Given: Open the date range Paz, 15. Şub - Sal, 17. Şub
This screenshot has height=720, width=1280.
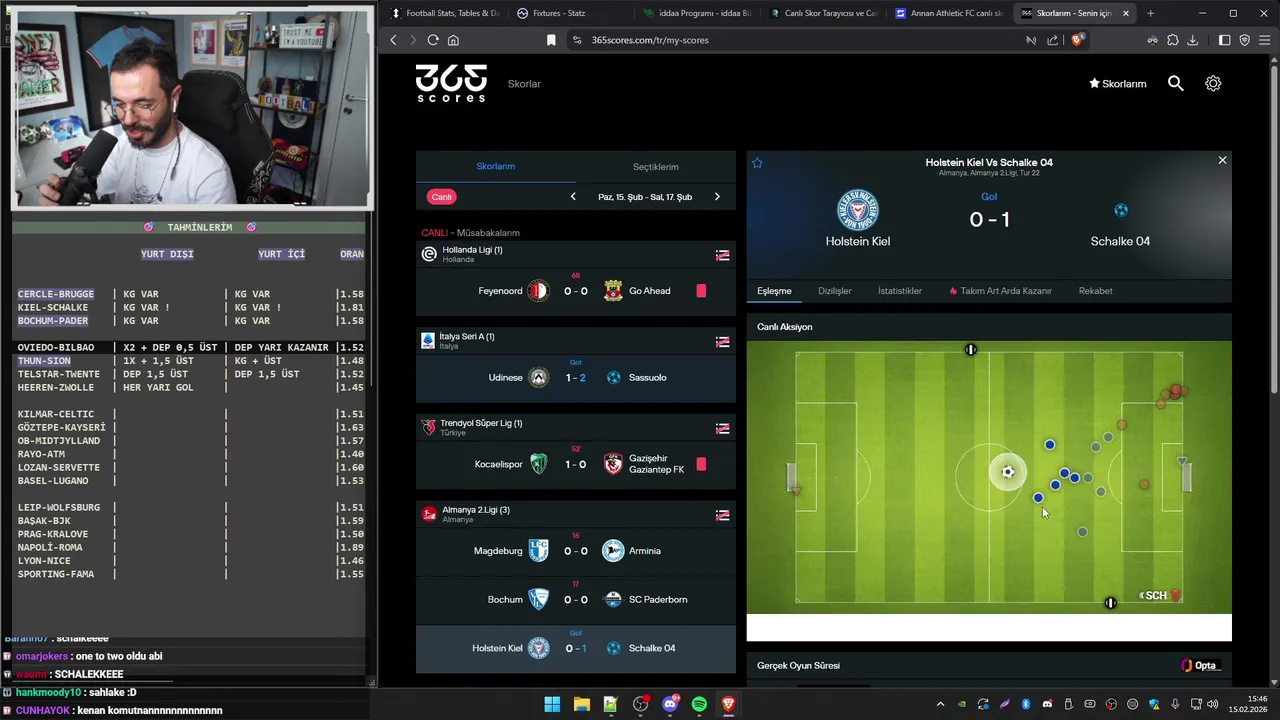Looking at the screenshot, I should [645, 197].
